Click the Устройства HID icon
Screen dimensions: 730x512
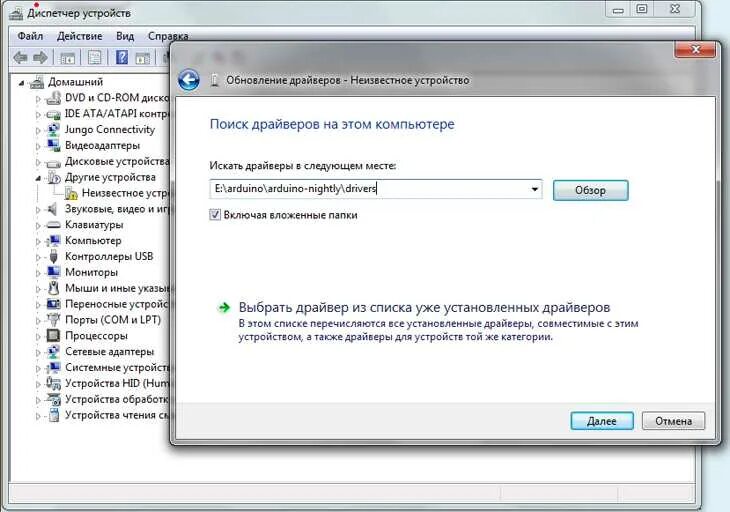54,384
